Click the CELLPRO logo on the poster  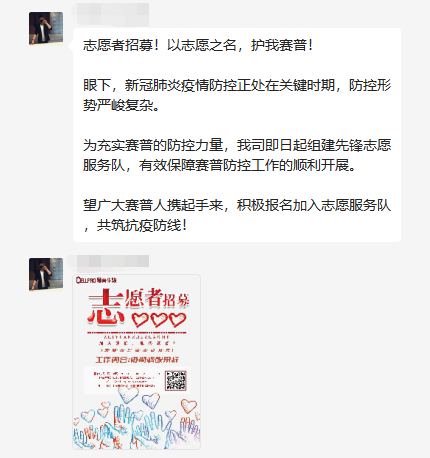pos(96,280)
